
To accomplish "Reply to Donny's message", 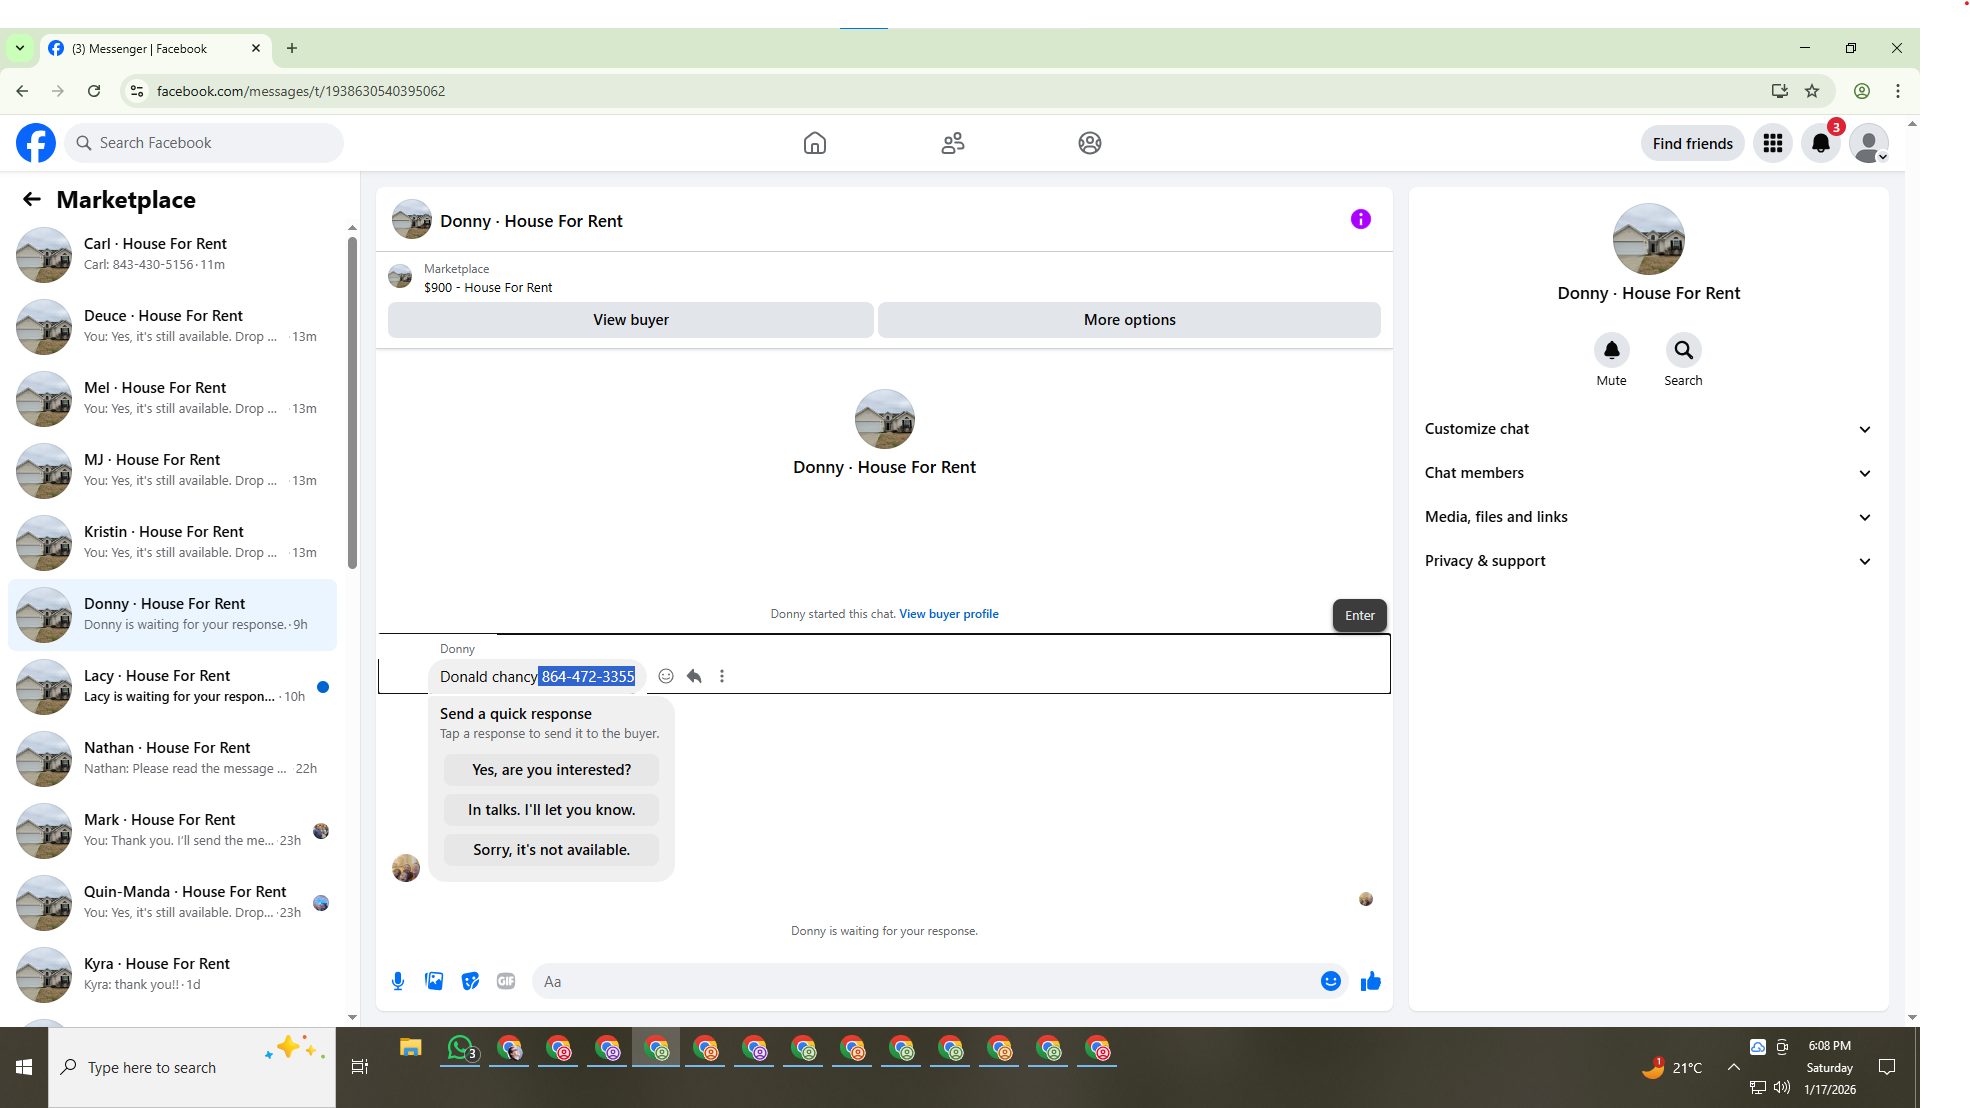I will tap(694, 676).
